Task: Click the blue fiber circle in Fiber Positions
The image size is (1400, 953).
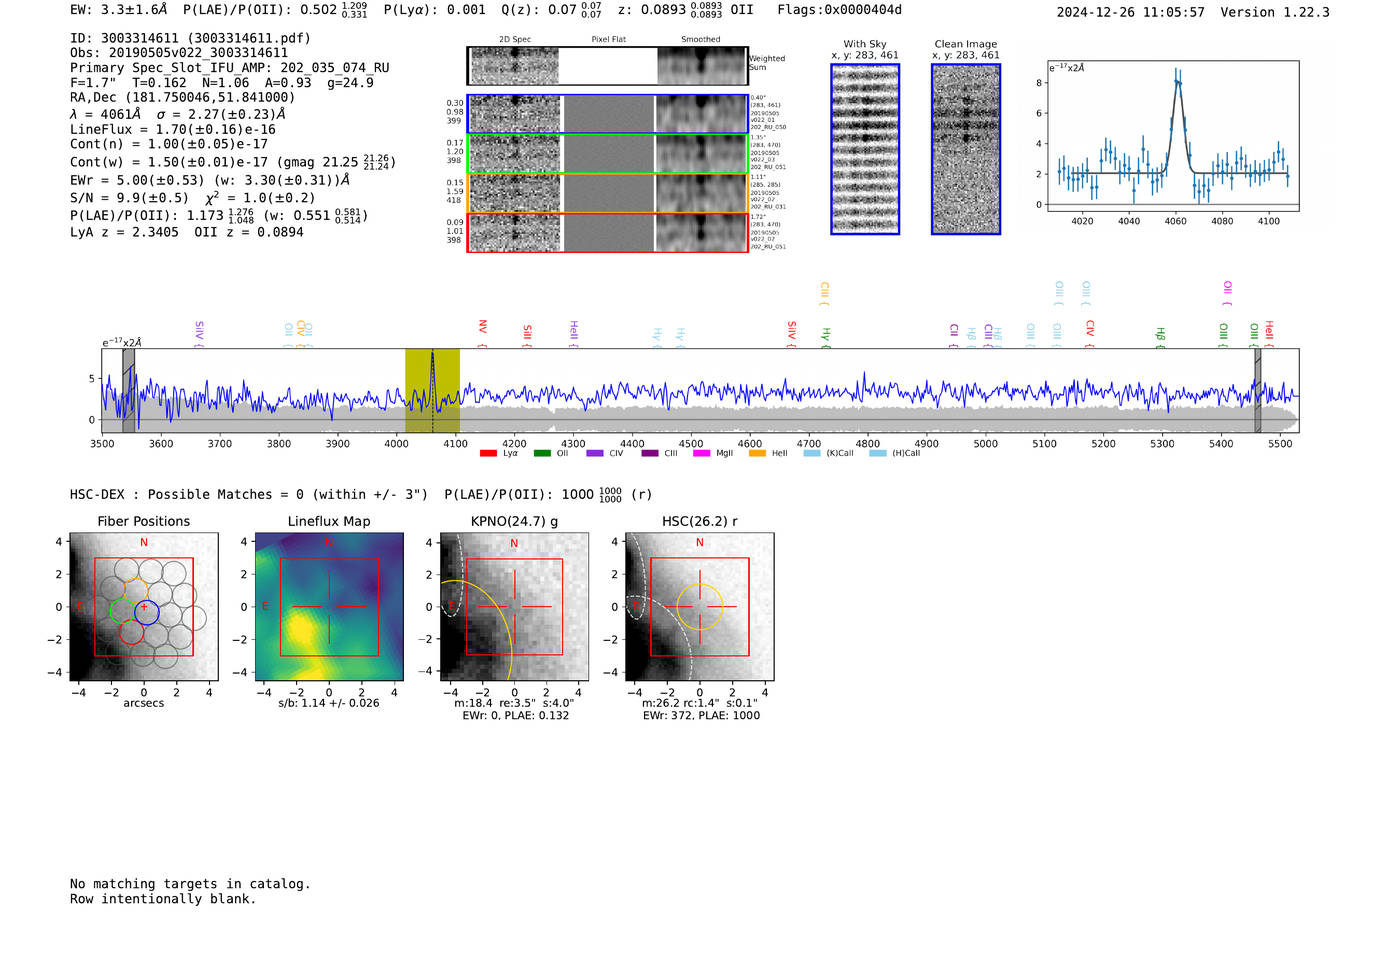Action: (147, 612)
